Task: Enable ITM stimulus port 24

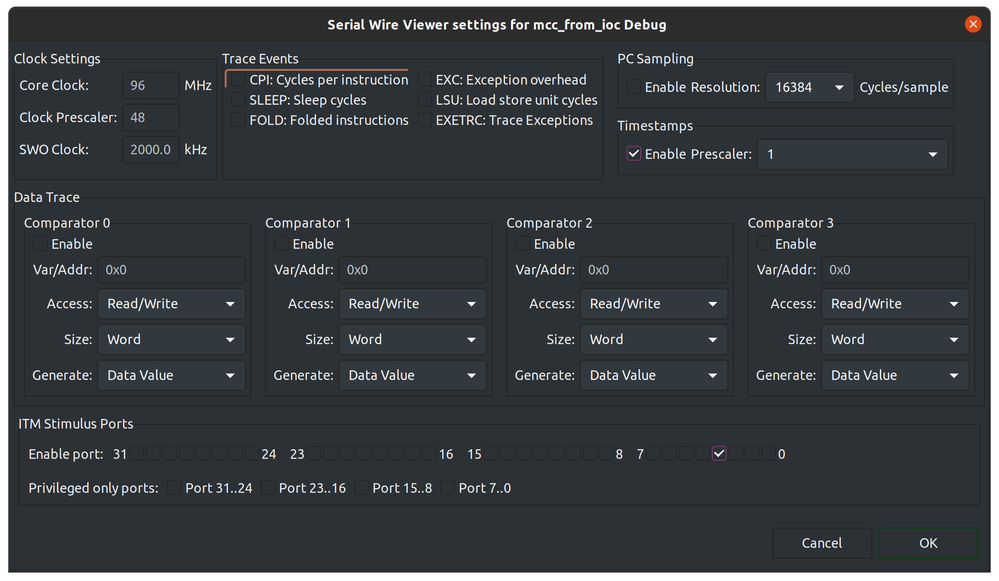Action: point(253,454)
